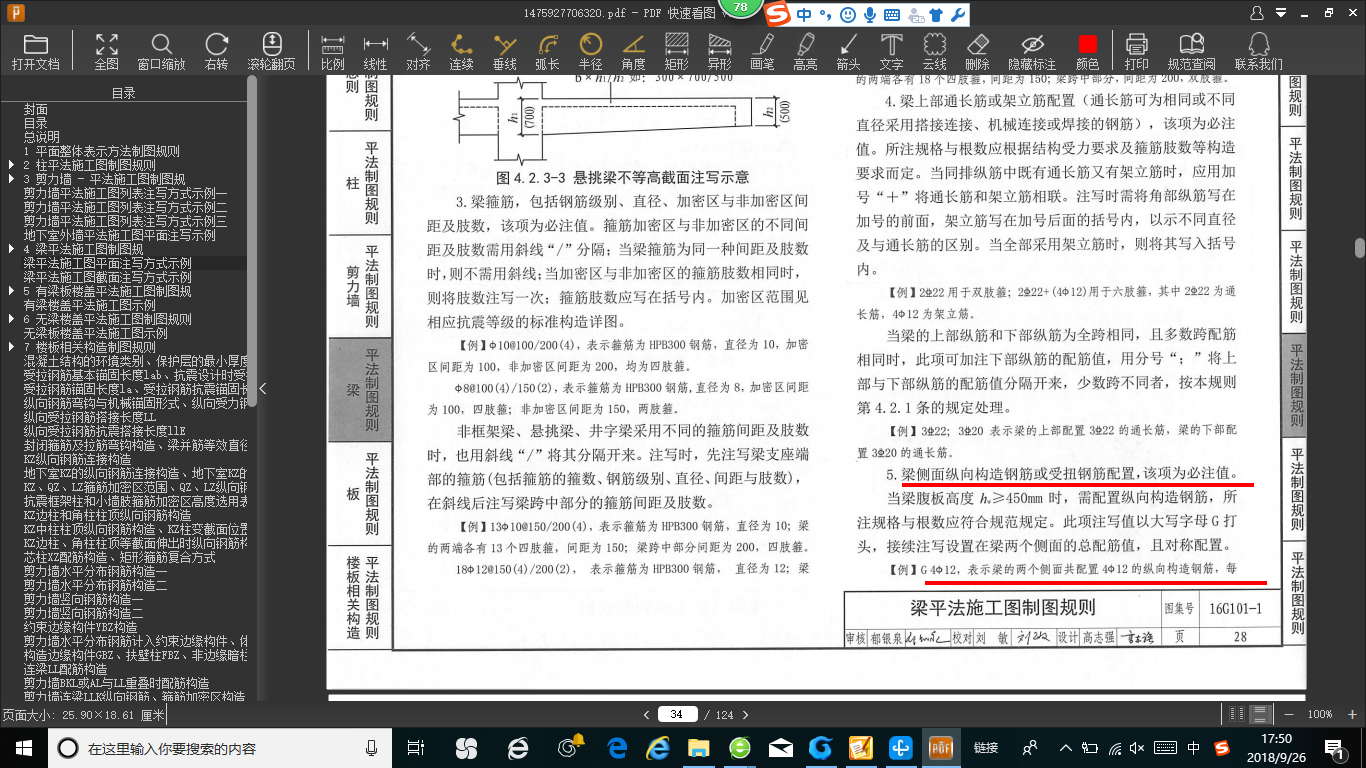Screen dimensions: 1366x768
Task: Click the page number field showing 34
Action: [x=678, y=714]
